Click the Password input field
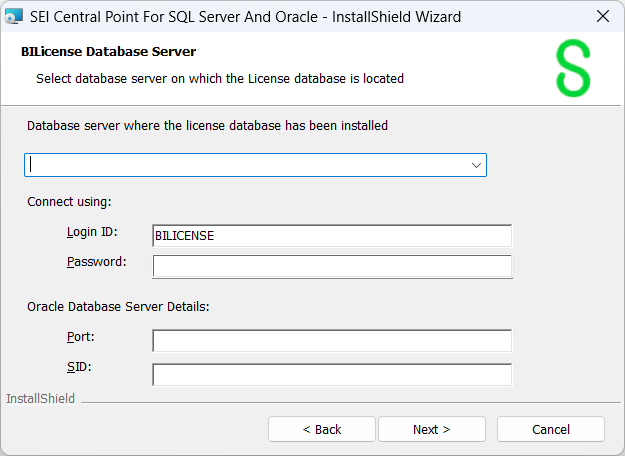 tap(331, 266)
